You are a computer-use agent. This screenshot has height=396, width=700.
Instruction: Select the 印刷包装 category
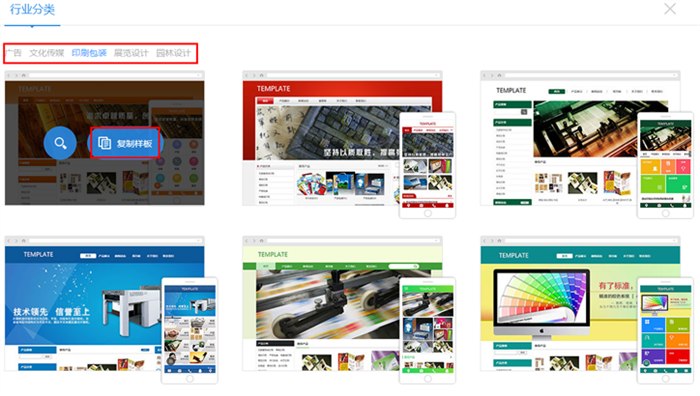[x=89, y=53]
